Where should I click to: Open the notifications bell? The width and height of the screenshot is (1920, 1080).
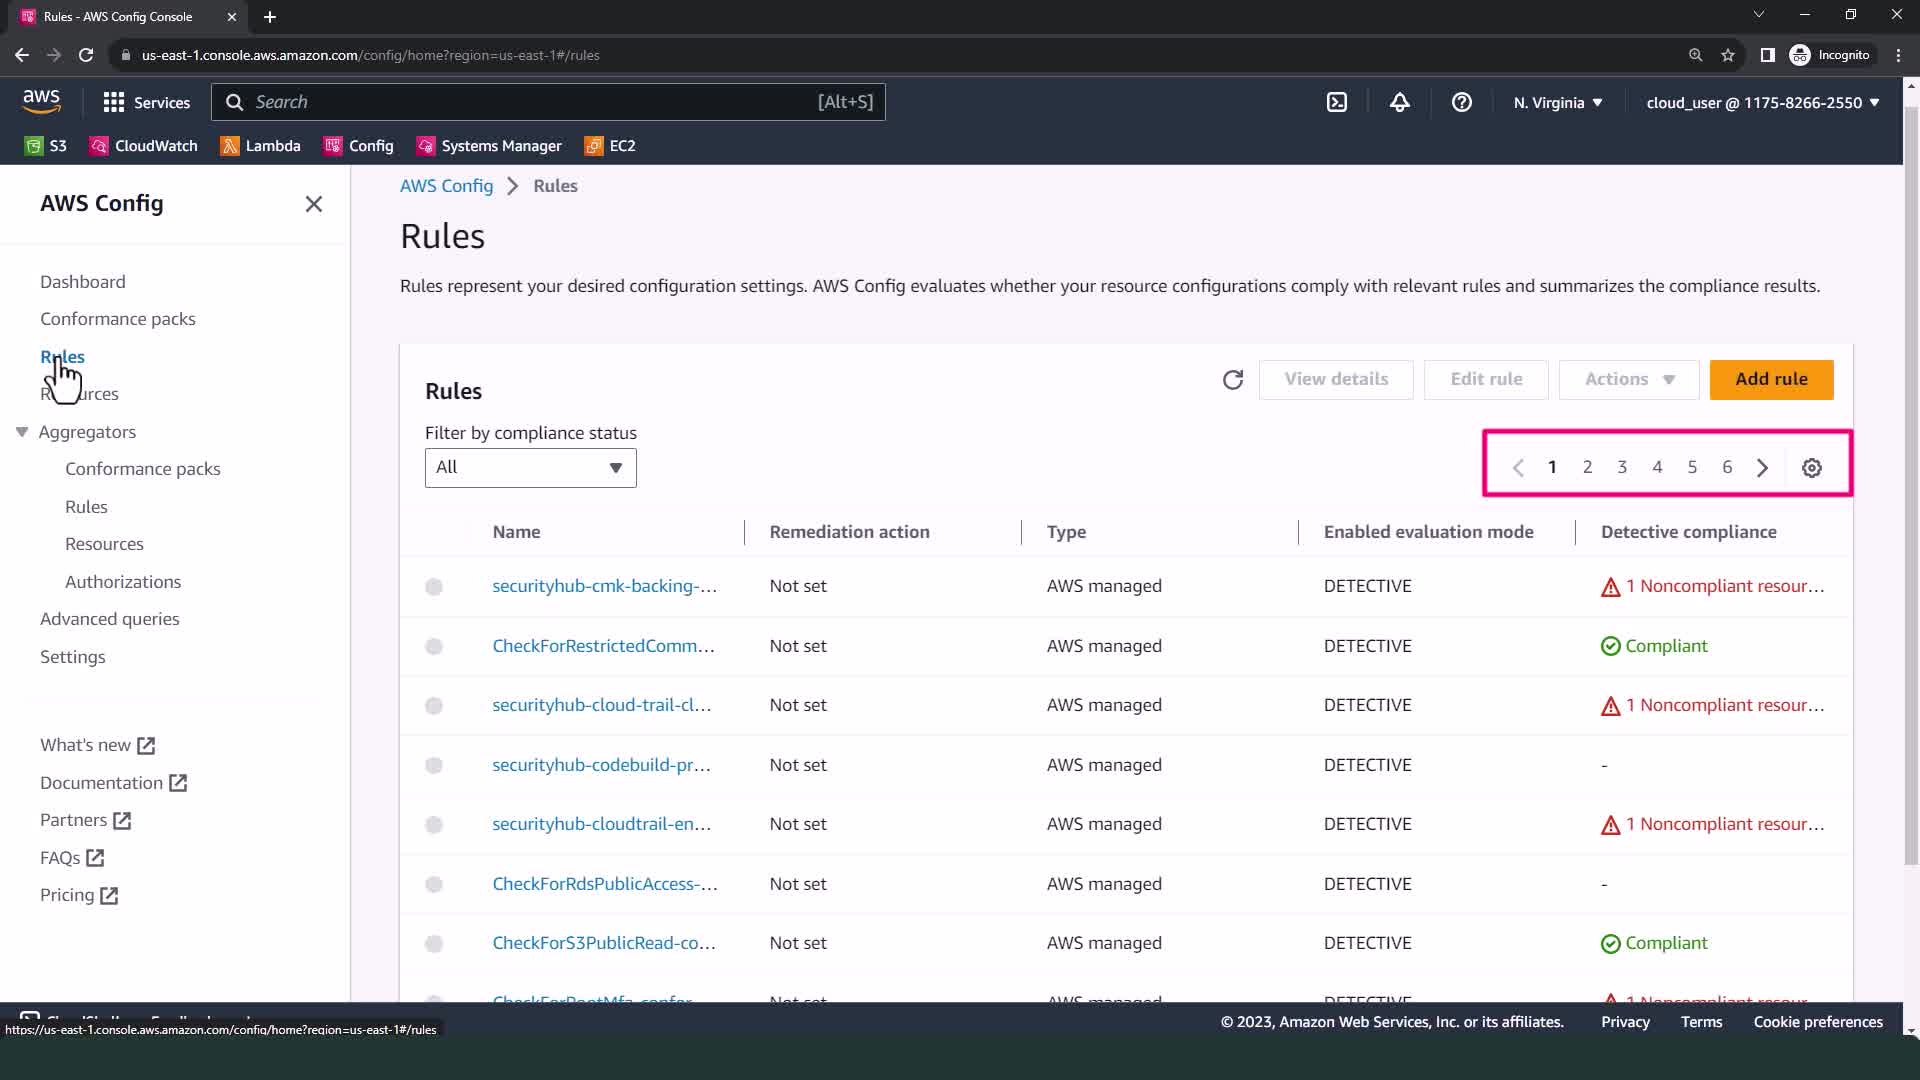coord(1399,102)
